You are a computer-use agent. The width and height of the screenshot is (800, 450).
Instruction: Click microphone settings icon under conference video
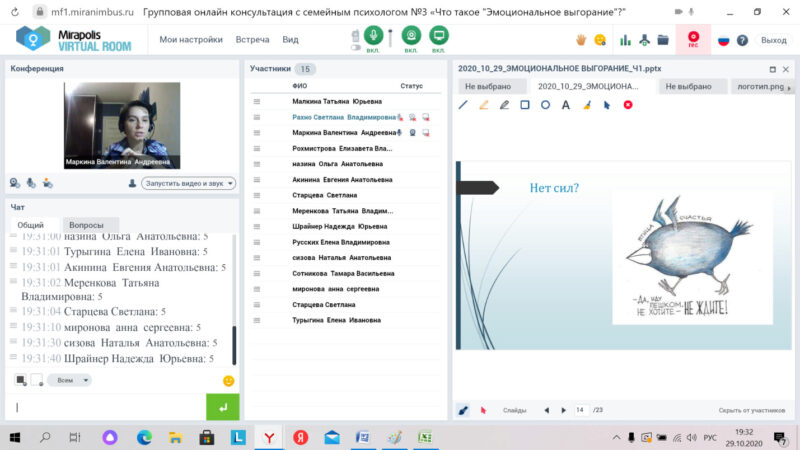[x=31, y=183]
